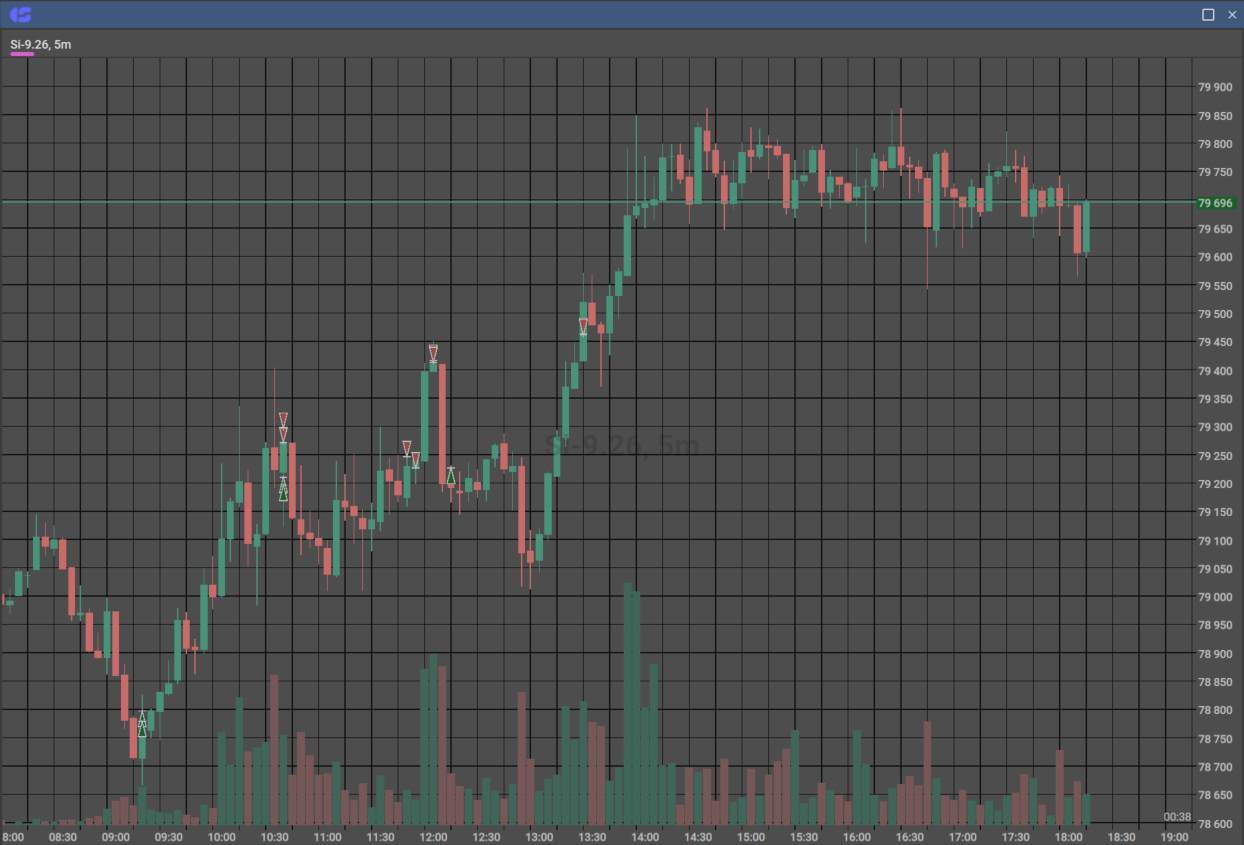Click the 13:30 time axis label
1244x845 pixels.
[592, 837]
